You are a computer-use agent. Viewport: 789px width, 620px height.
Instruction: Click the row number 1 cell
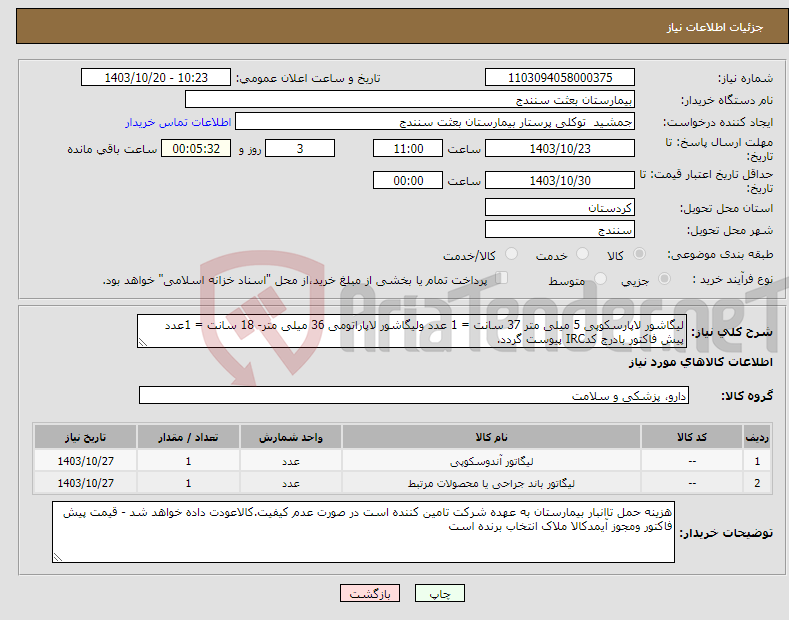(757, 461)
